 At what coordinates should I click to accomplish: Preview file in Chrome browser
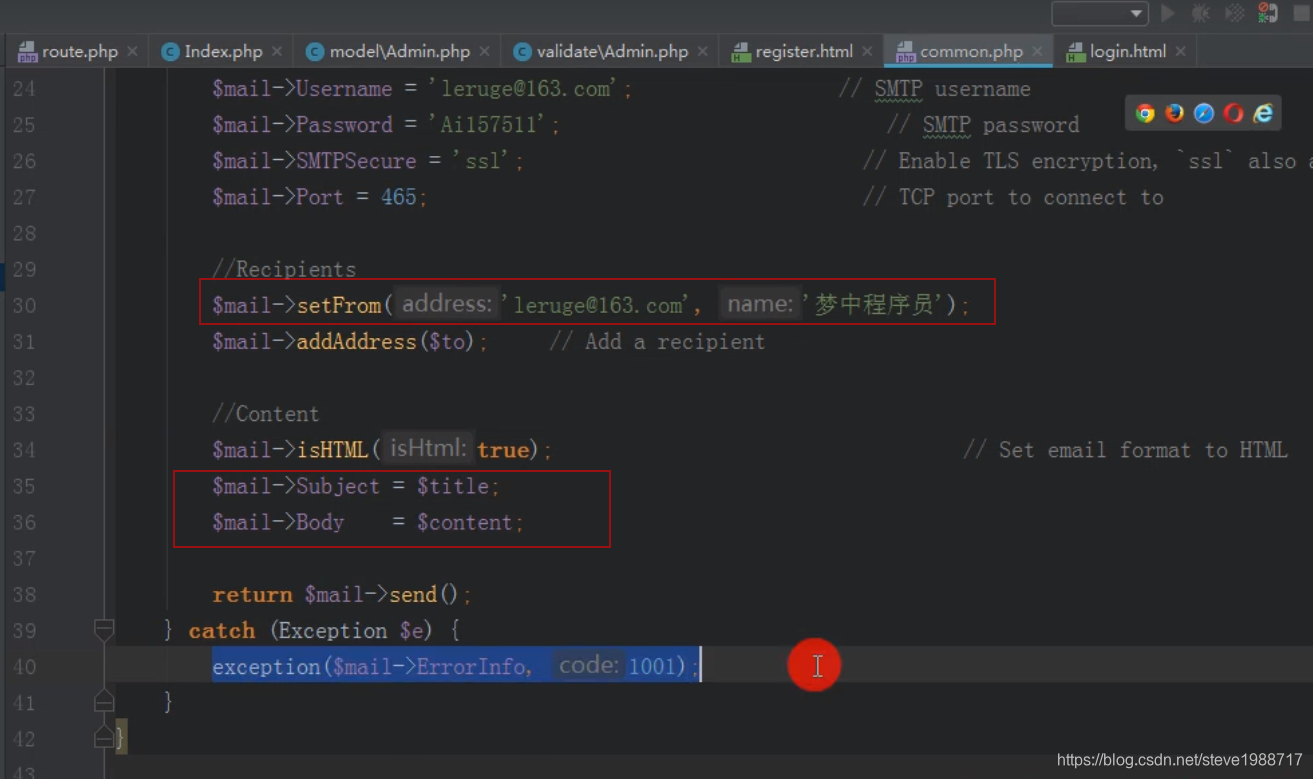click(1145, 113)
